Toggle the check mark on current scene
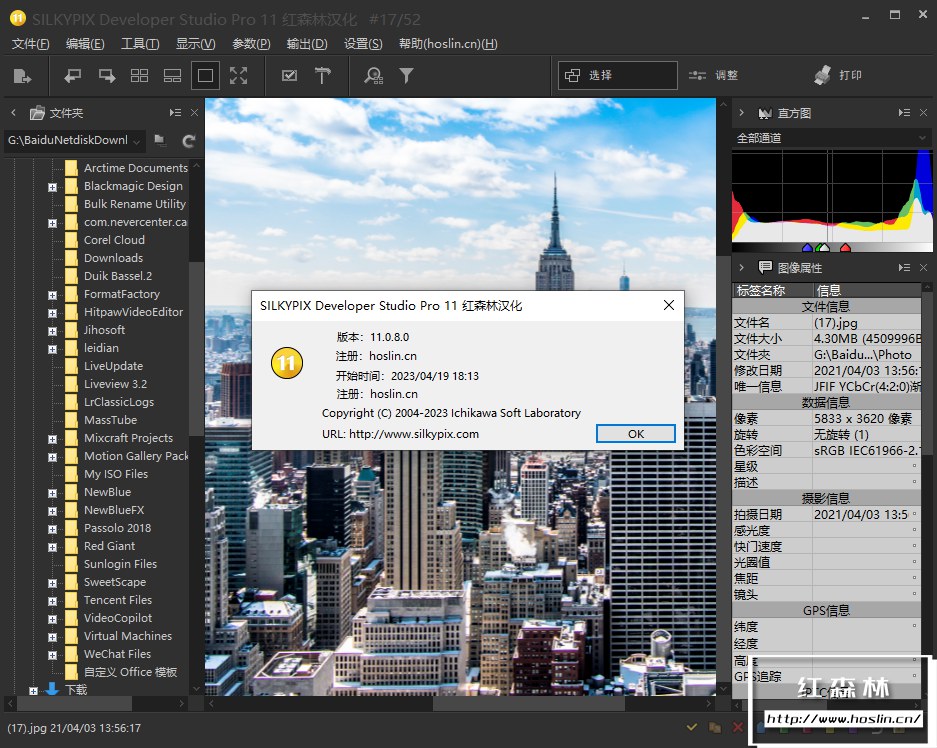937x748 pixels. coord(289,76)
